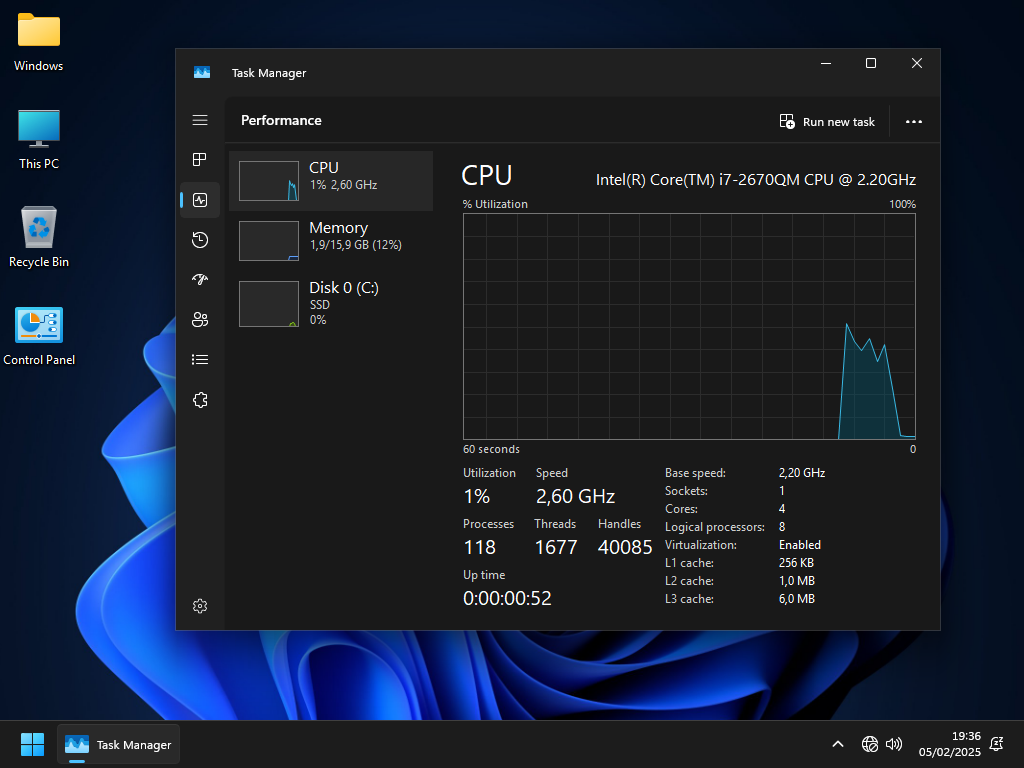This screenshot has height=768, width=1024.
Task: Maximize the Task Manager window
Action: pos(871,63)
